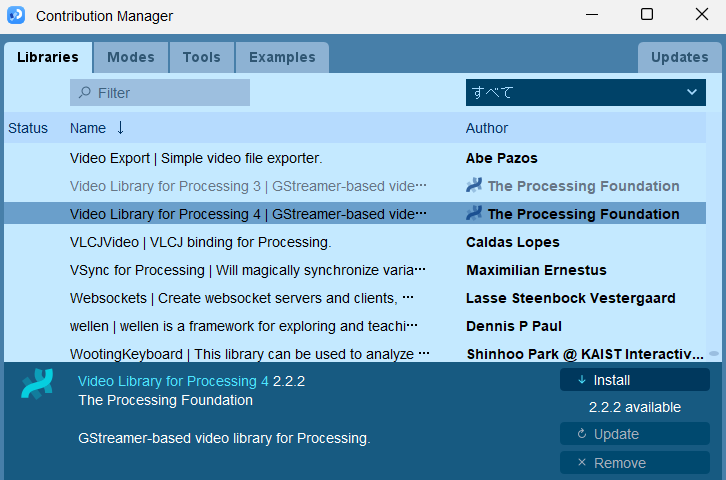
Task: Open the Updates tab
Action: 679,57
